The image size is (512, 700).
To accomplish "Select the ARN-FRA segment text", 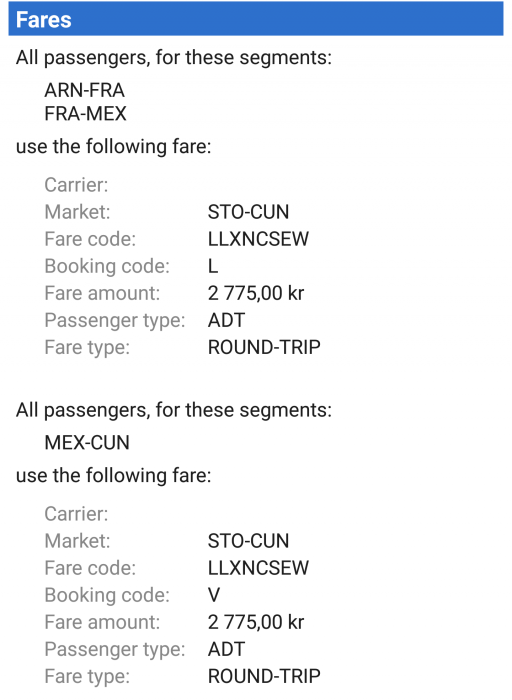I will pos(84,90).
